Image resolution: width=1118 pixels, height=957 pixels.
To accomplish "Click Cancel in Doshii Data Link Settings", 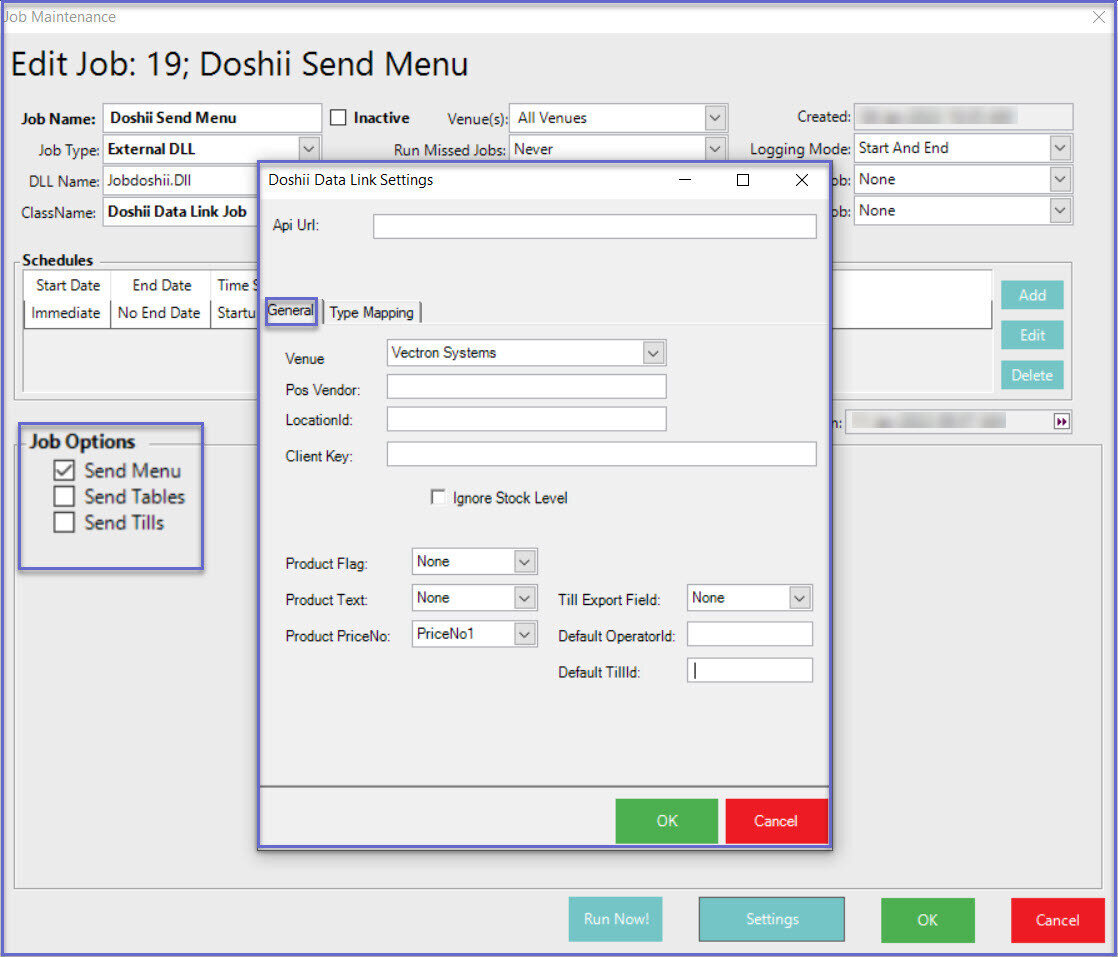I will pyautogui.click(x=776, y=821).
